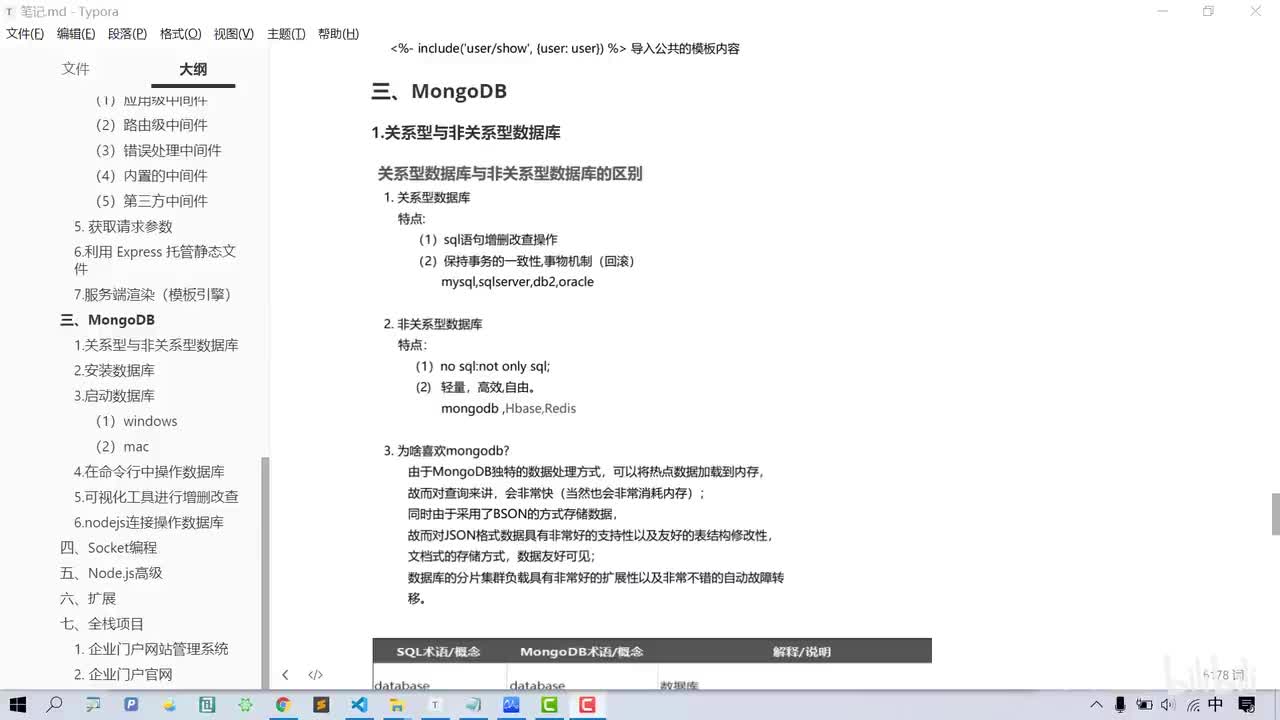
Task: Open 1. 企业门户网站管理系统 outline entry
Action: [151, 649]
